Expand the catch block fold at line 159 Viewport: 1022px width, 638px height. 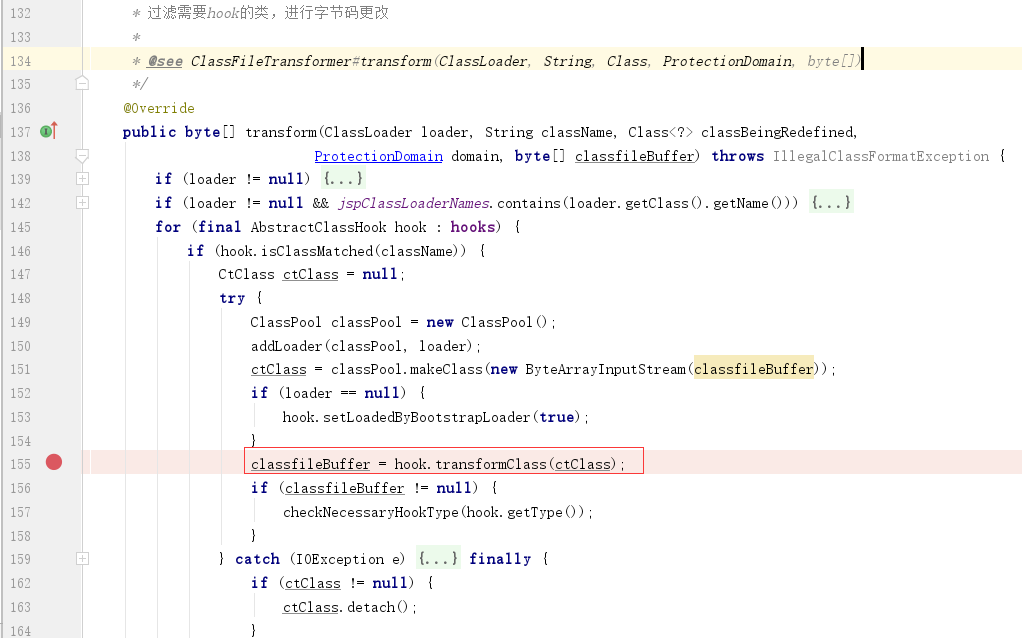point(82,558)
